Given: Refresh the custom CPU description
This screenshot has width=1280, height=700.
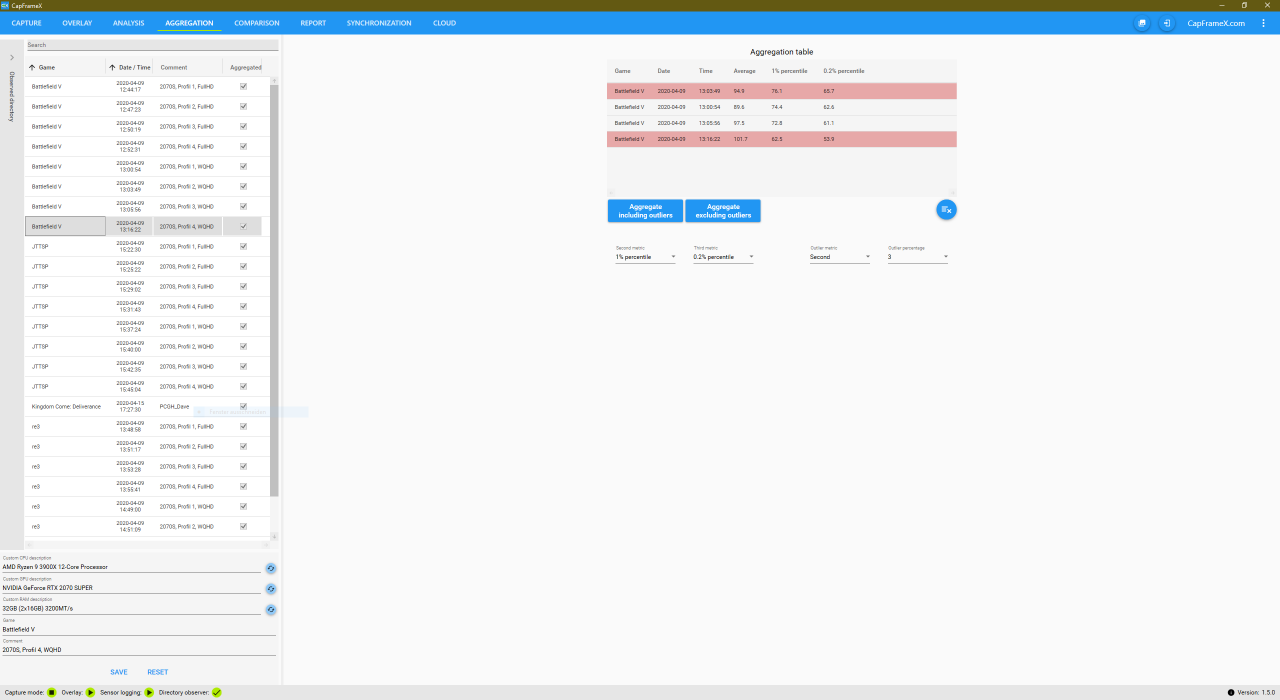Looking at the screenshot, I should 270,568.
